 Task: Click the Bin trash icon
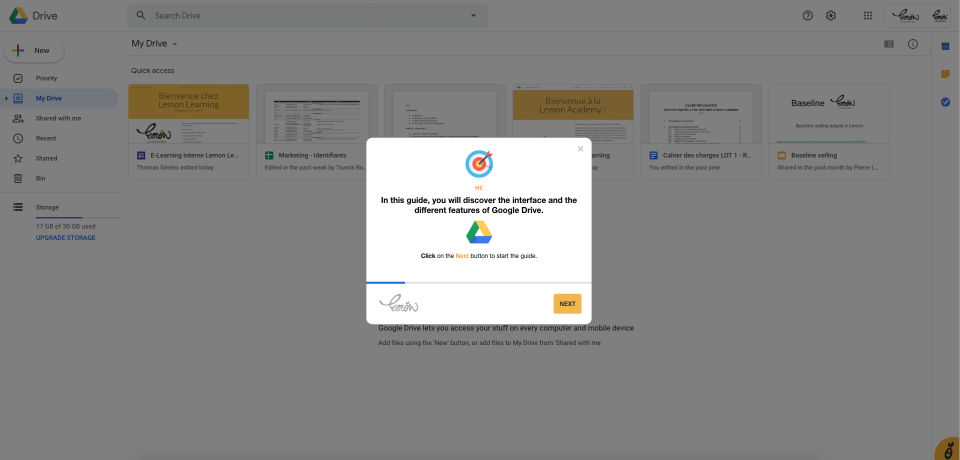click(x=18, y=178)
